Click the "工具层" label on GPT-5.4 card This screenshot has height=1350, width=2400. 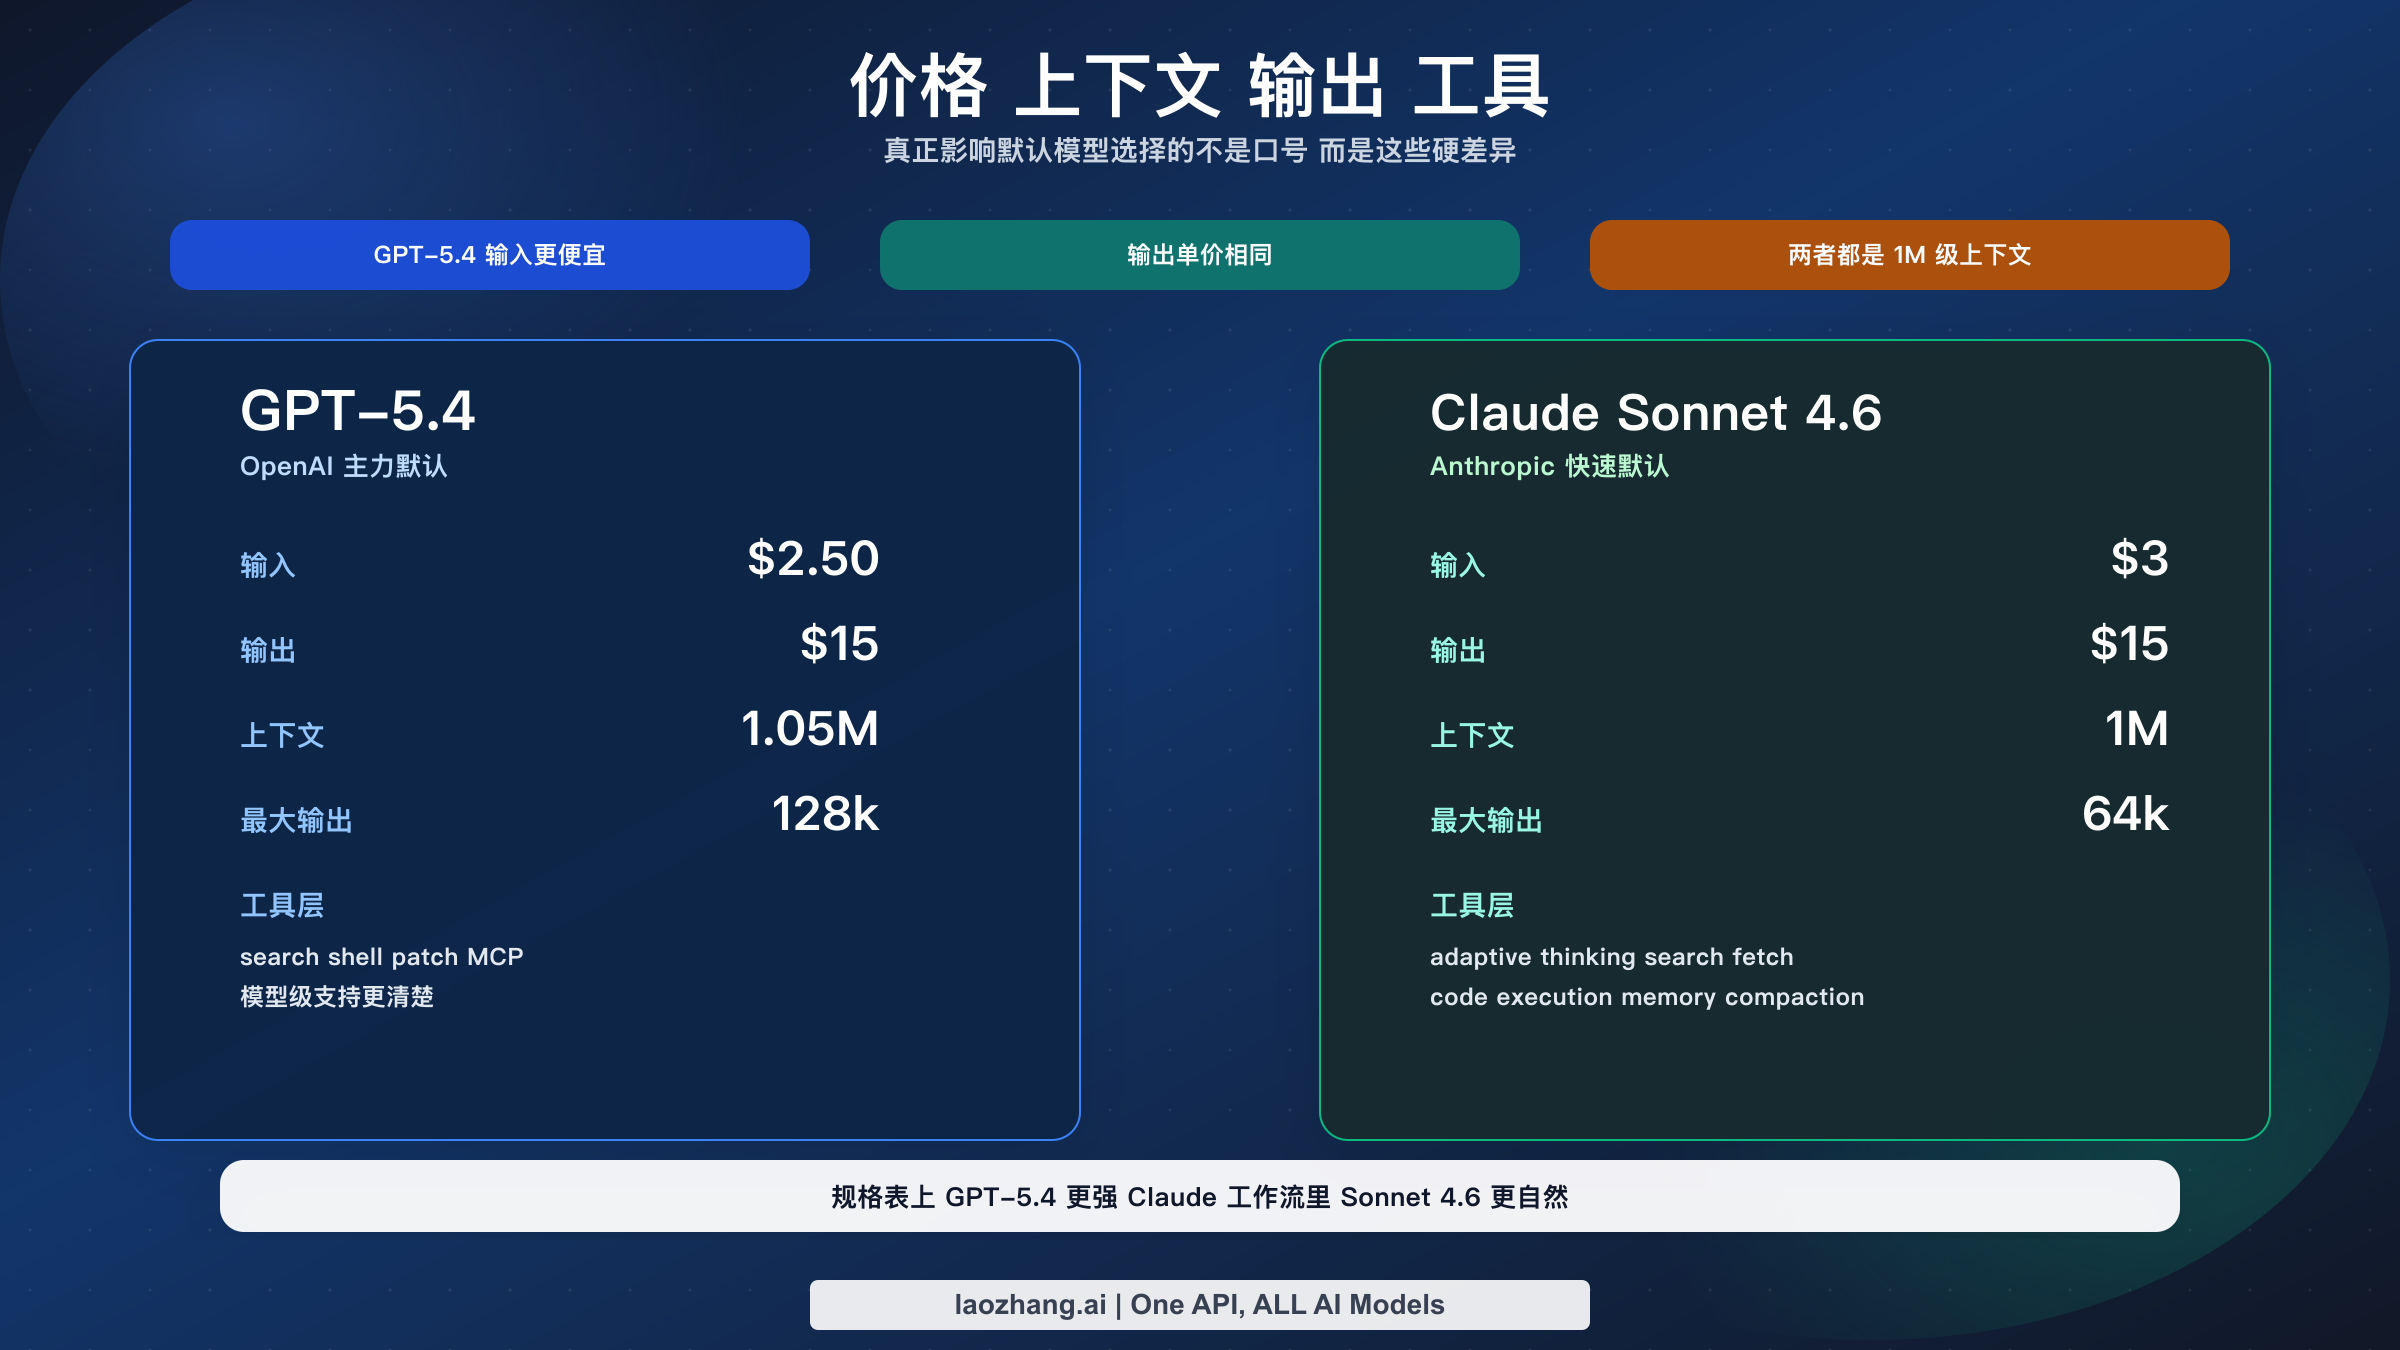click(x=282, y=906)
